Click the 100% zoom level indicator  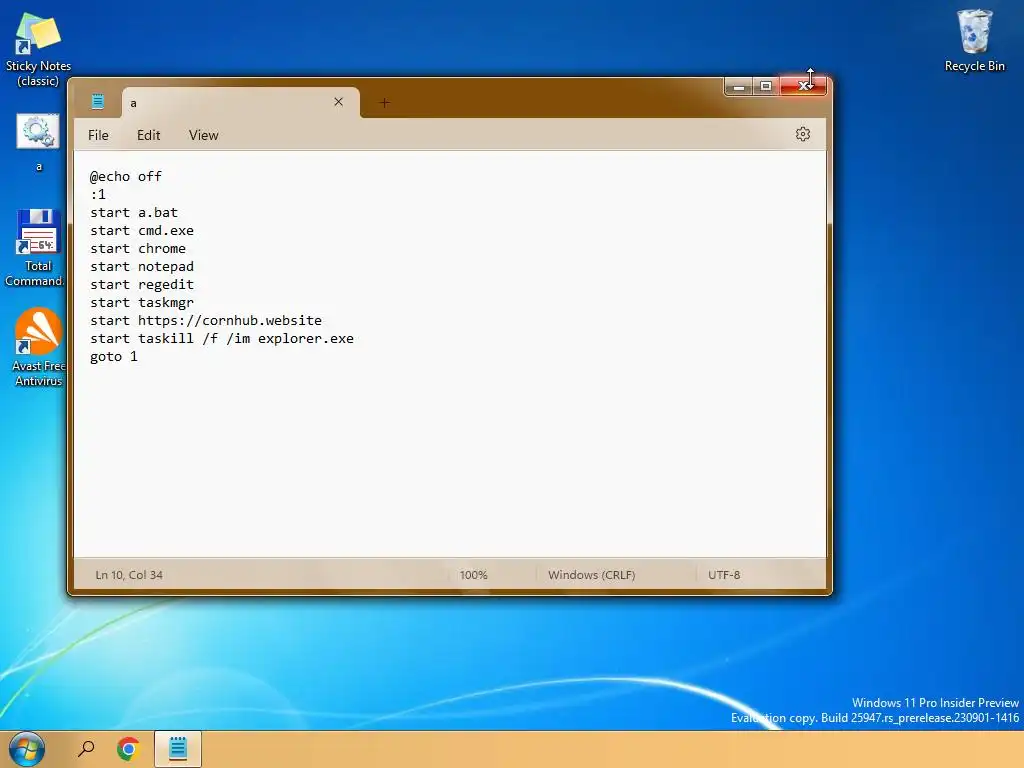point(473,575)
